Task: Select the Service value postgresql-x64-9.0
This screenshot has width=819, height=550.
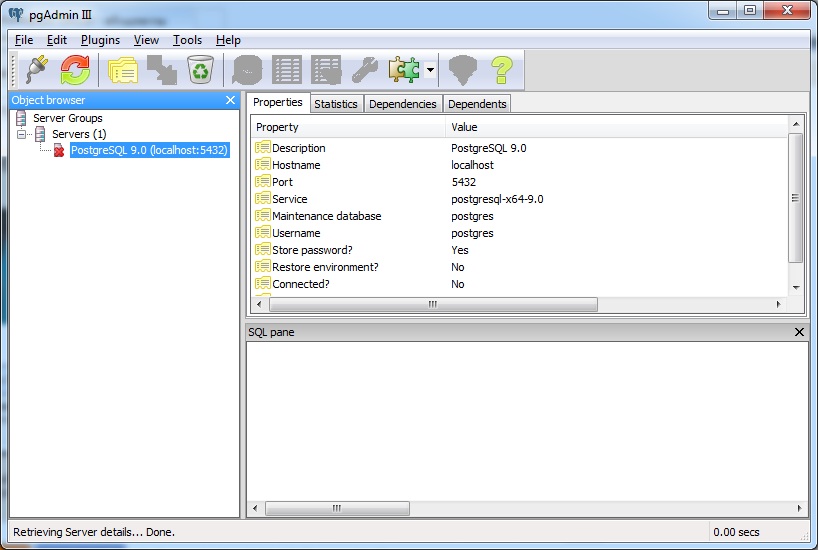Action: coord(497,200)
